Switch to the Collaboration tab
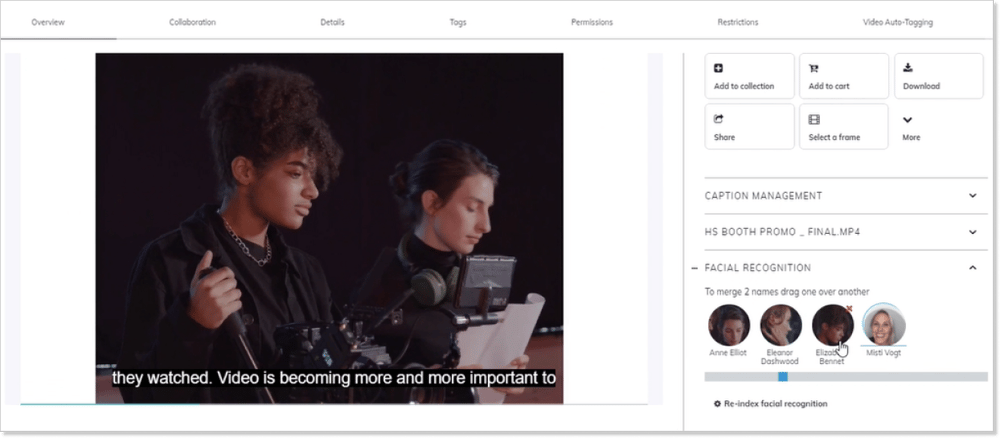Image resolution: width=1000 pixels, height=438 pixels. (x=192, y=22)
